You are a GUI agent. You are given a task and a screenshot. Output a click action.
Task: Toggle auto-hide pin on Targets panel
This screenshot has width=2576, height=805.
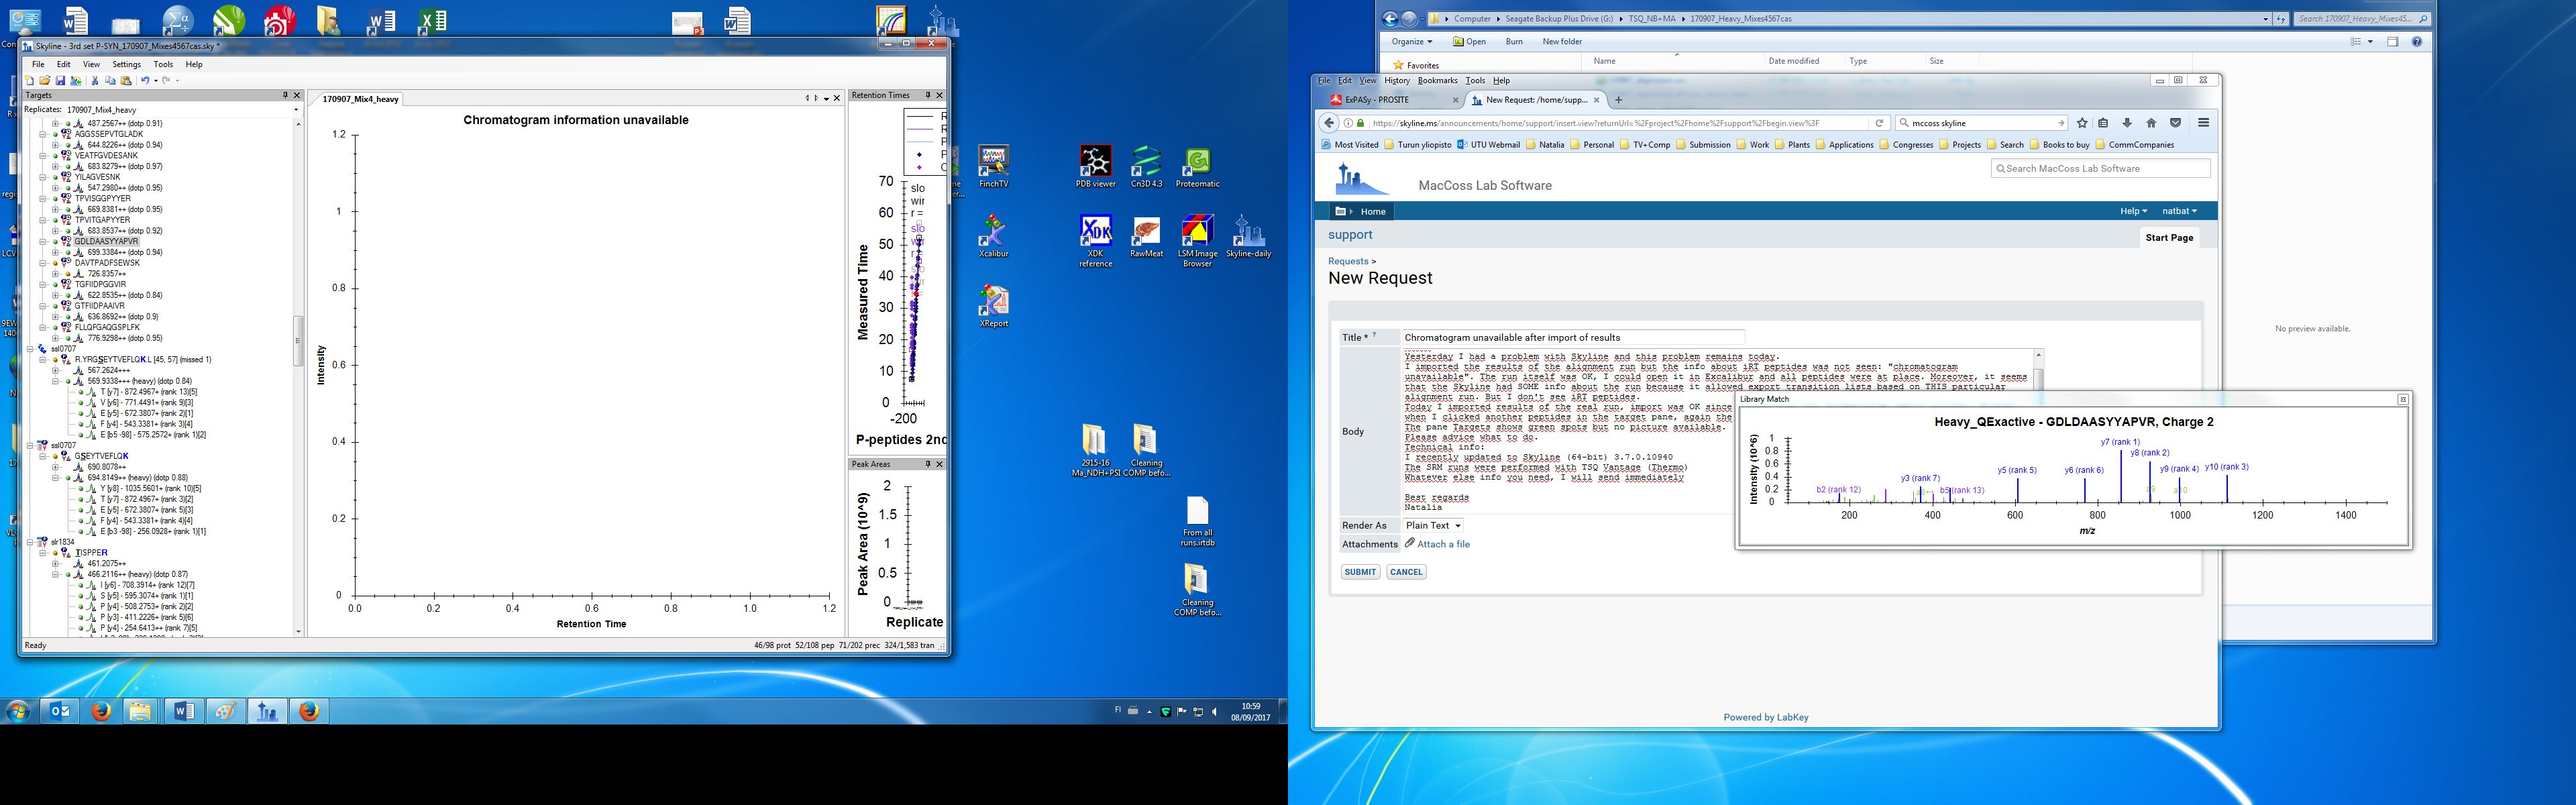(x=285, y=95)
